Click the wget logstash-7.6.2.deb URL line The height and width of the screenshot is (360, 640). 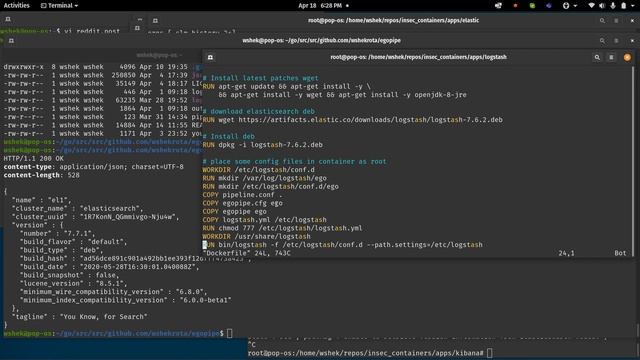[353, 120]
